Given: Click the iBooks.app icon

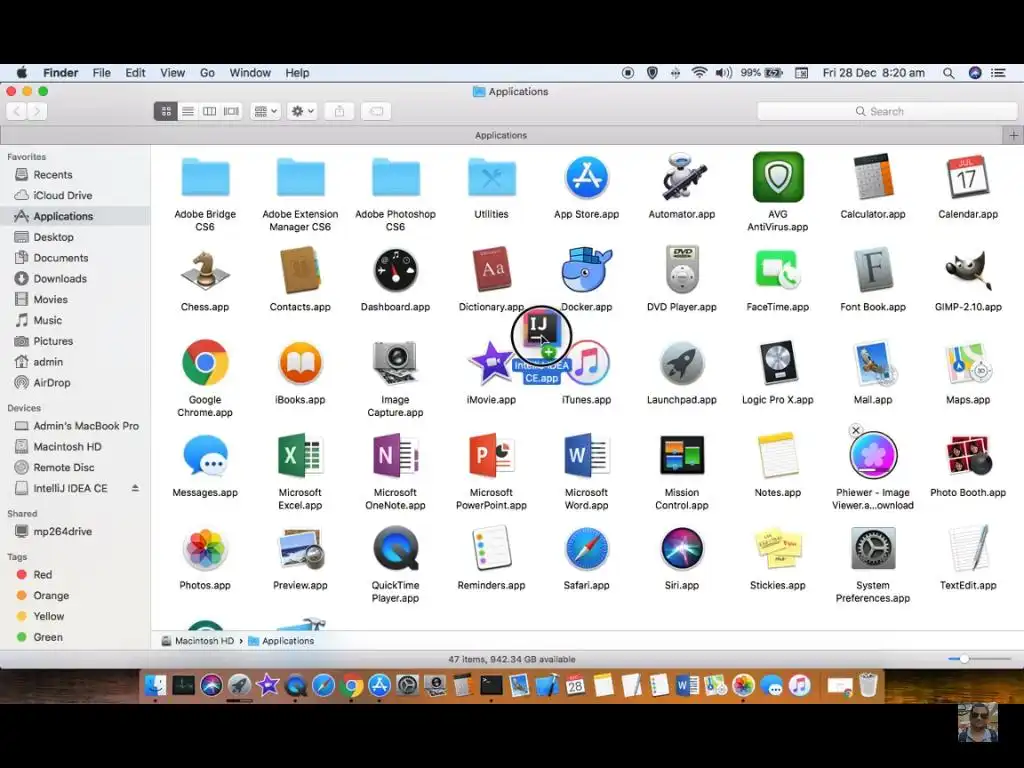Looking at the screenshot, I should (300, 362).
